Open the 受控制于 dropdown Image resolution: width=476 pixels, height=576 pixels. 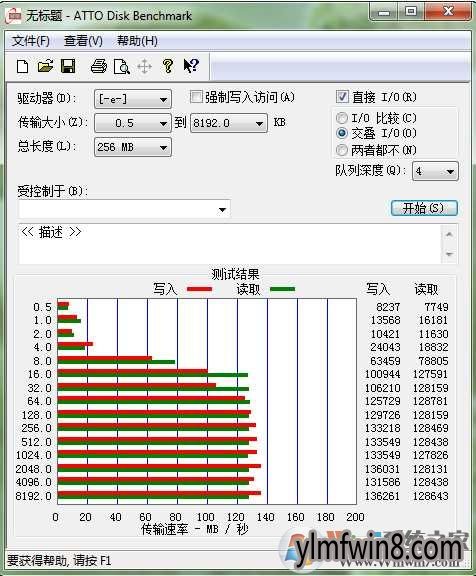124,209
